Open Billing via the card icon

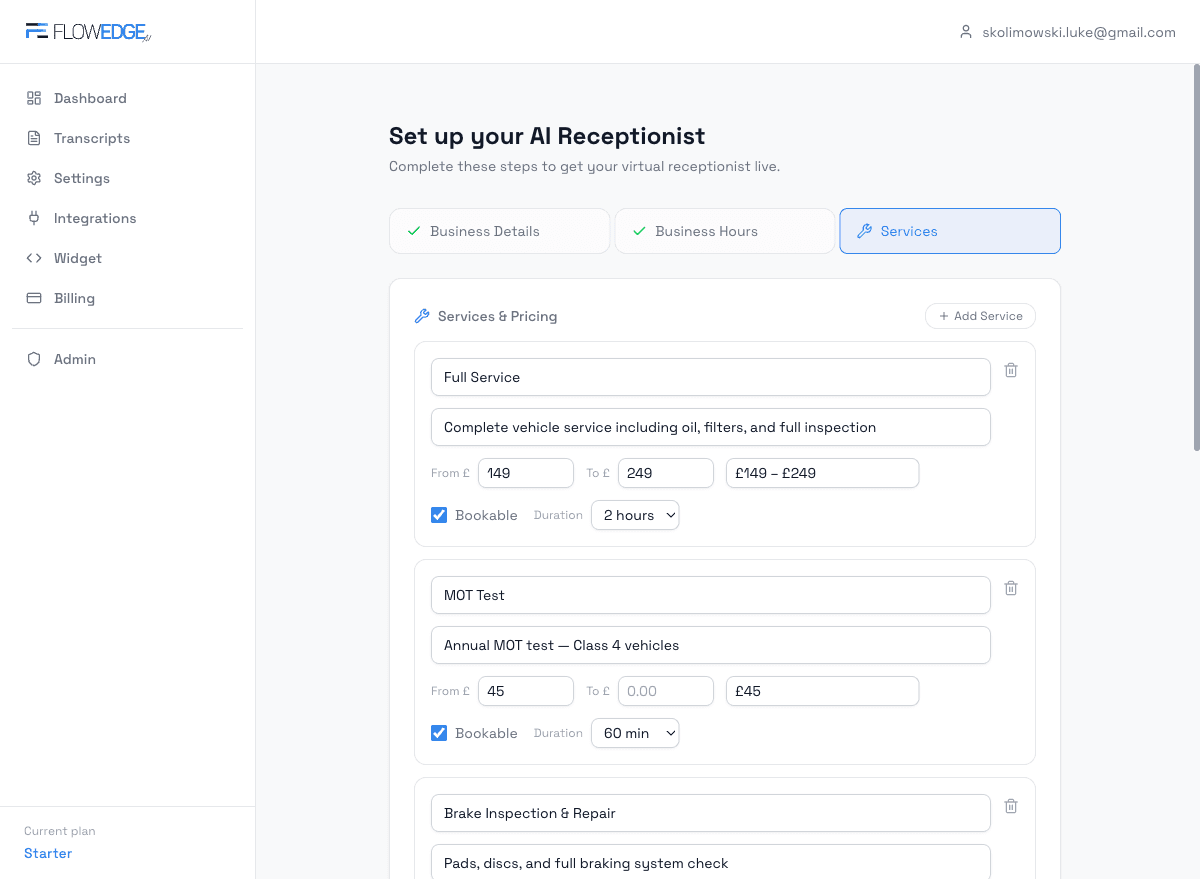[x=33, y=298]
